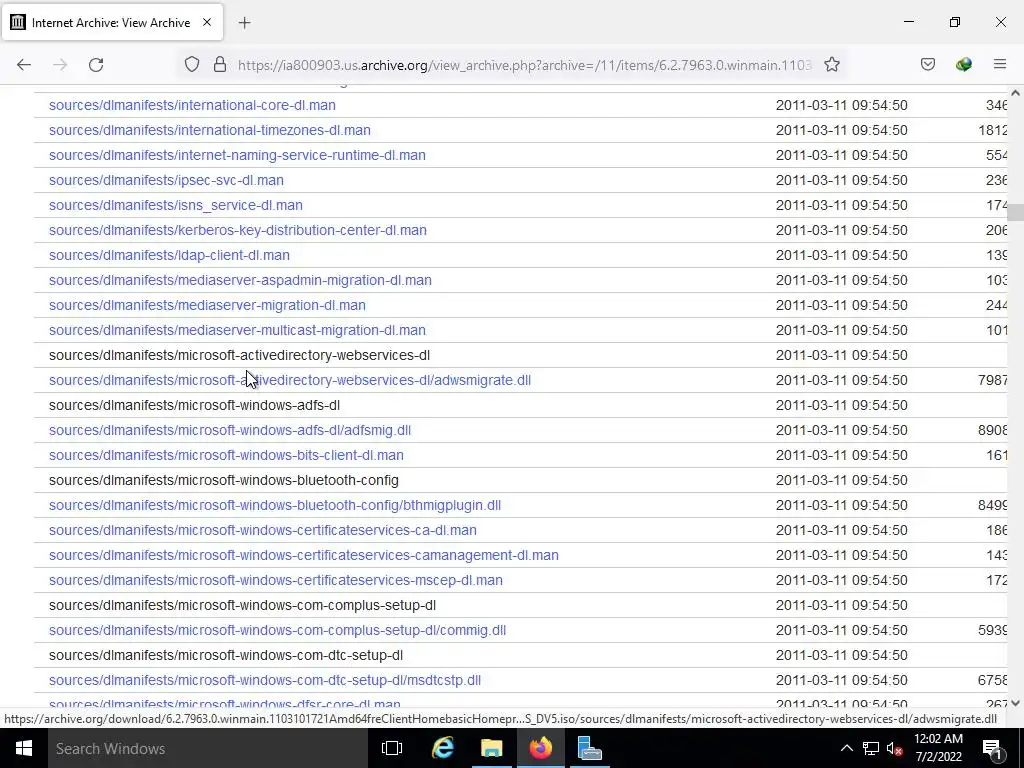Switch to Firefox in the taskbar

[541, 748]
